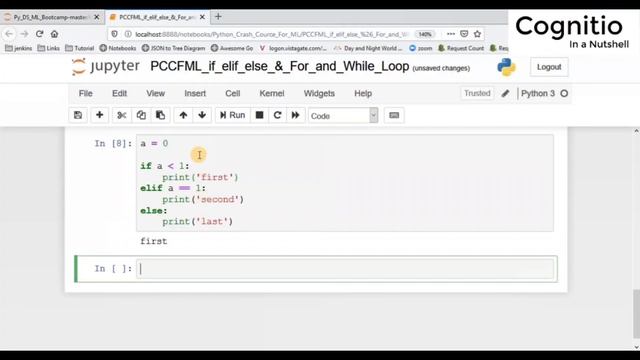640x360 pixels.
Task: Open the Links bookmark folder
Action: [49, 48]
